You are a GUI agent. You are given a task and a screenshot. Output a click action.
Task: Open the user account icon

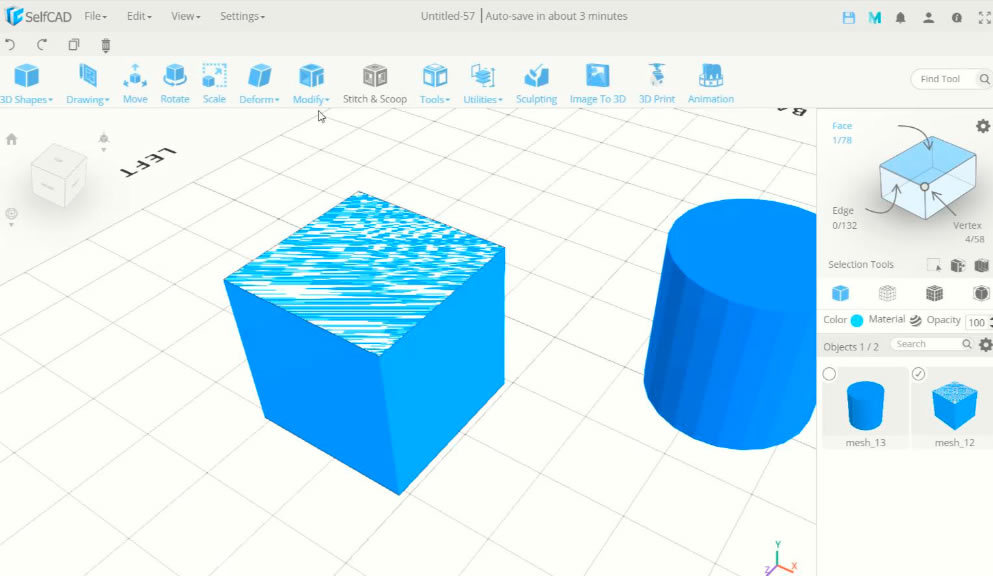[x=928, y=18]
